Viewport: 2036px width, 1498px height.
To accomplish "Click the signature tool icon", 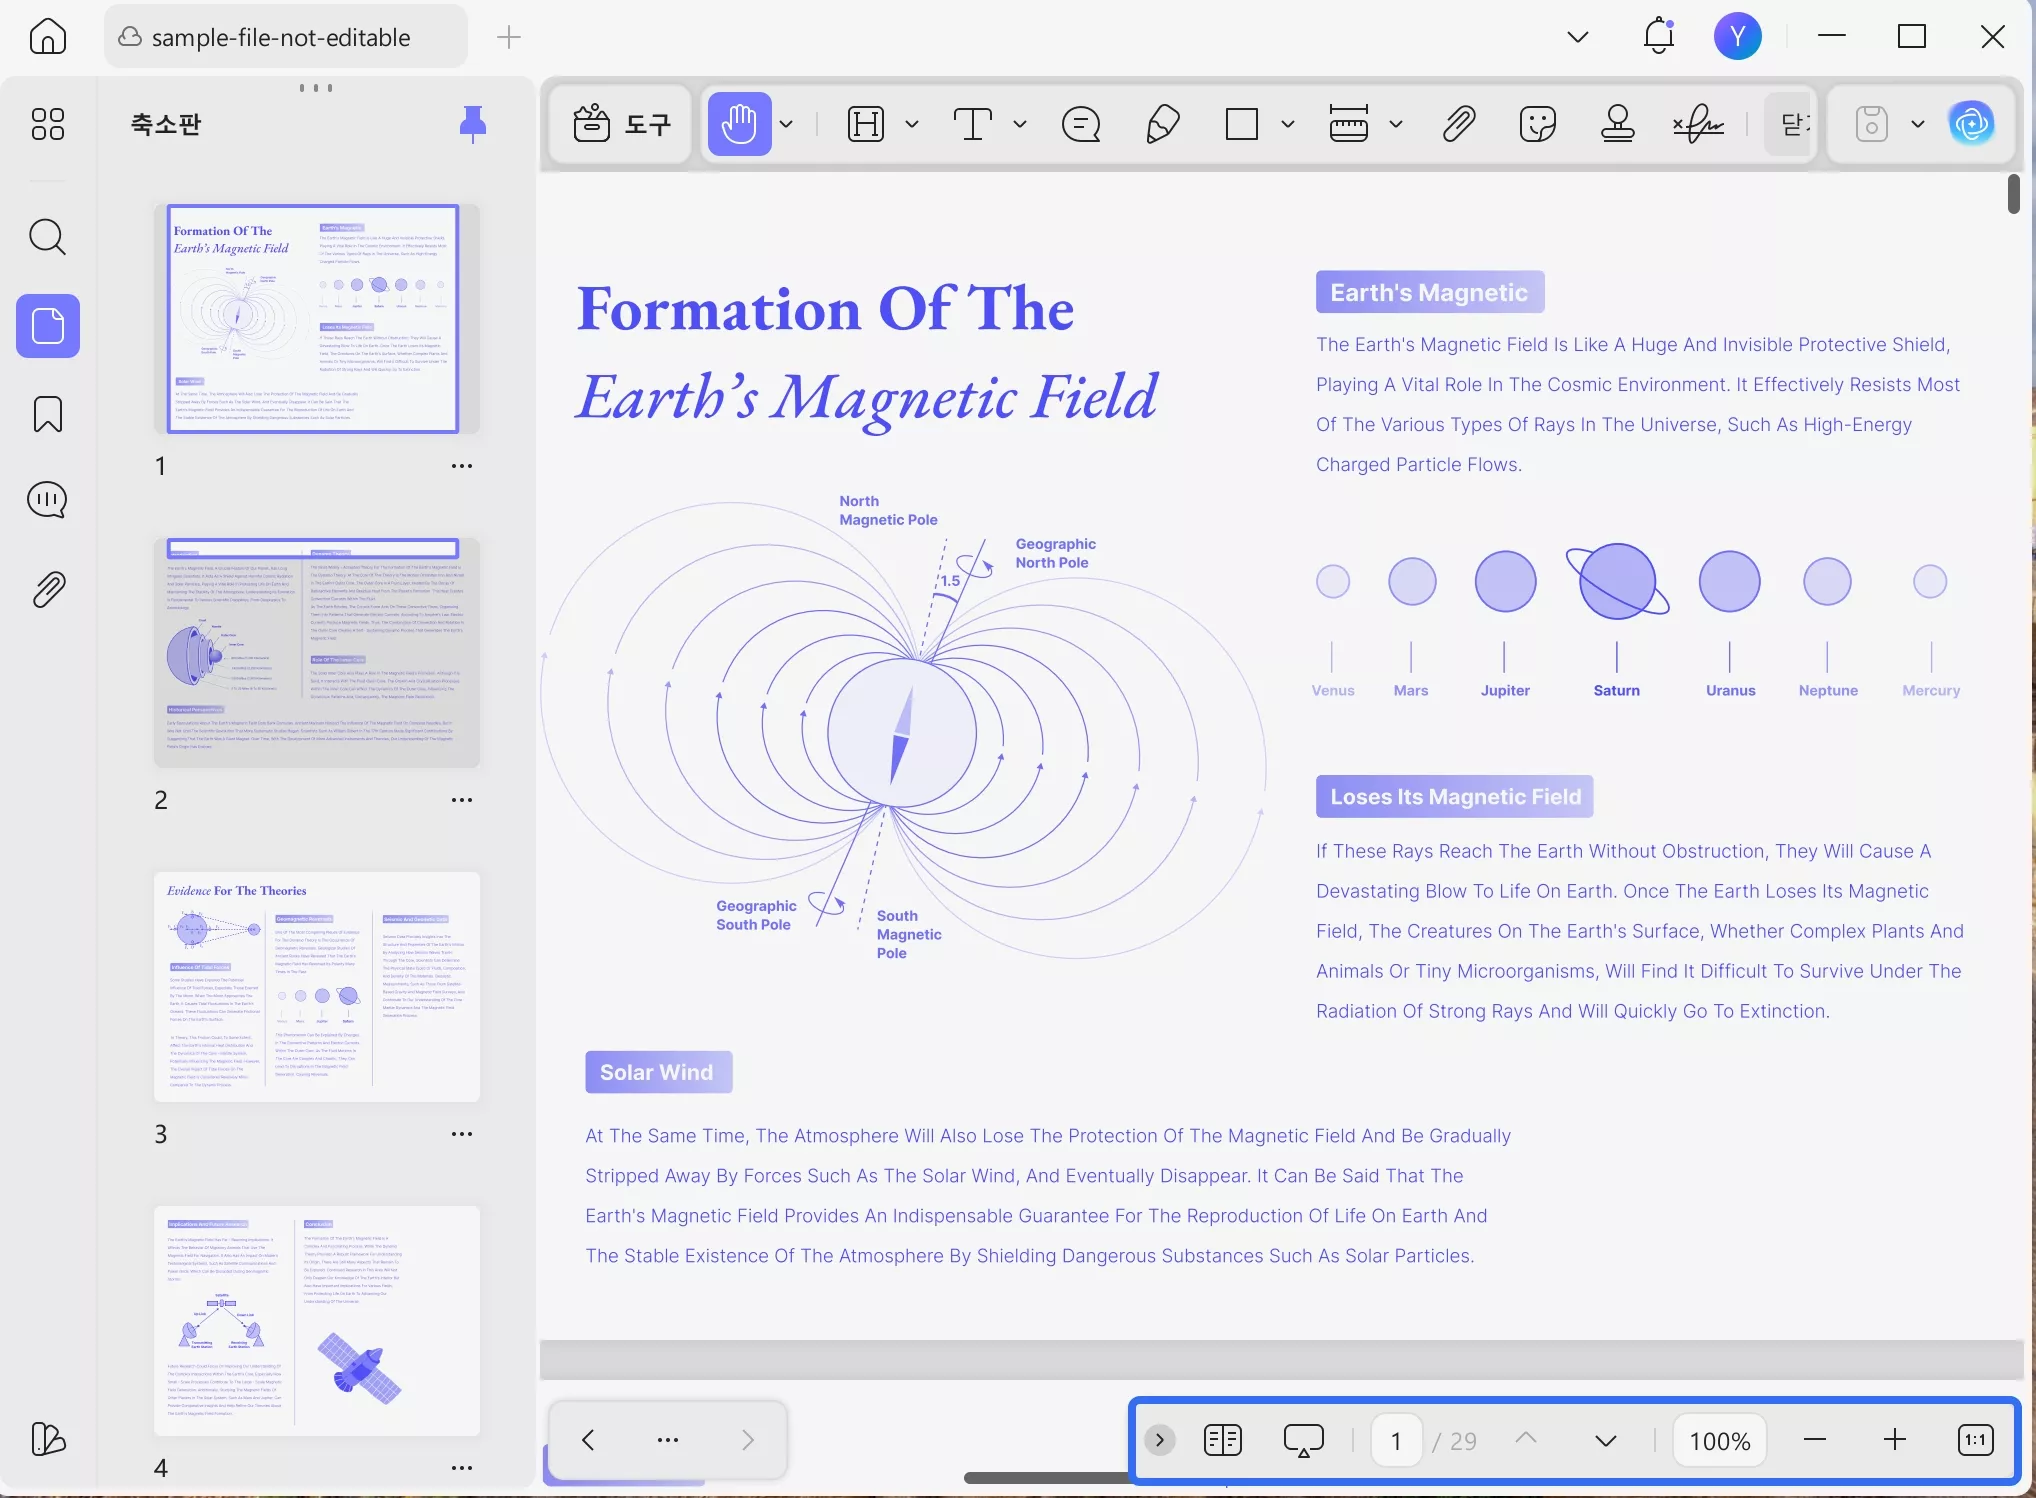I will 1697,124.
